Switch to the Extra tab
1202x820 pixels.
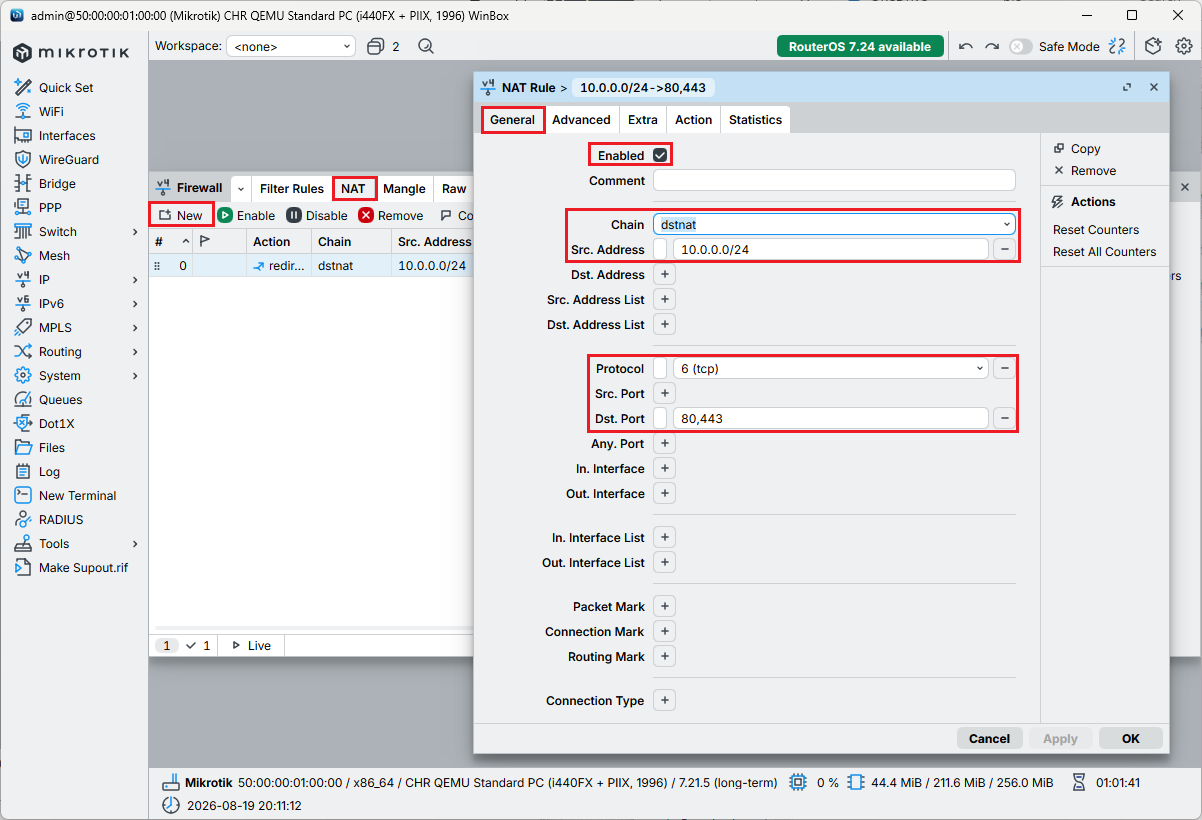(643, 119)
